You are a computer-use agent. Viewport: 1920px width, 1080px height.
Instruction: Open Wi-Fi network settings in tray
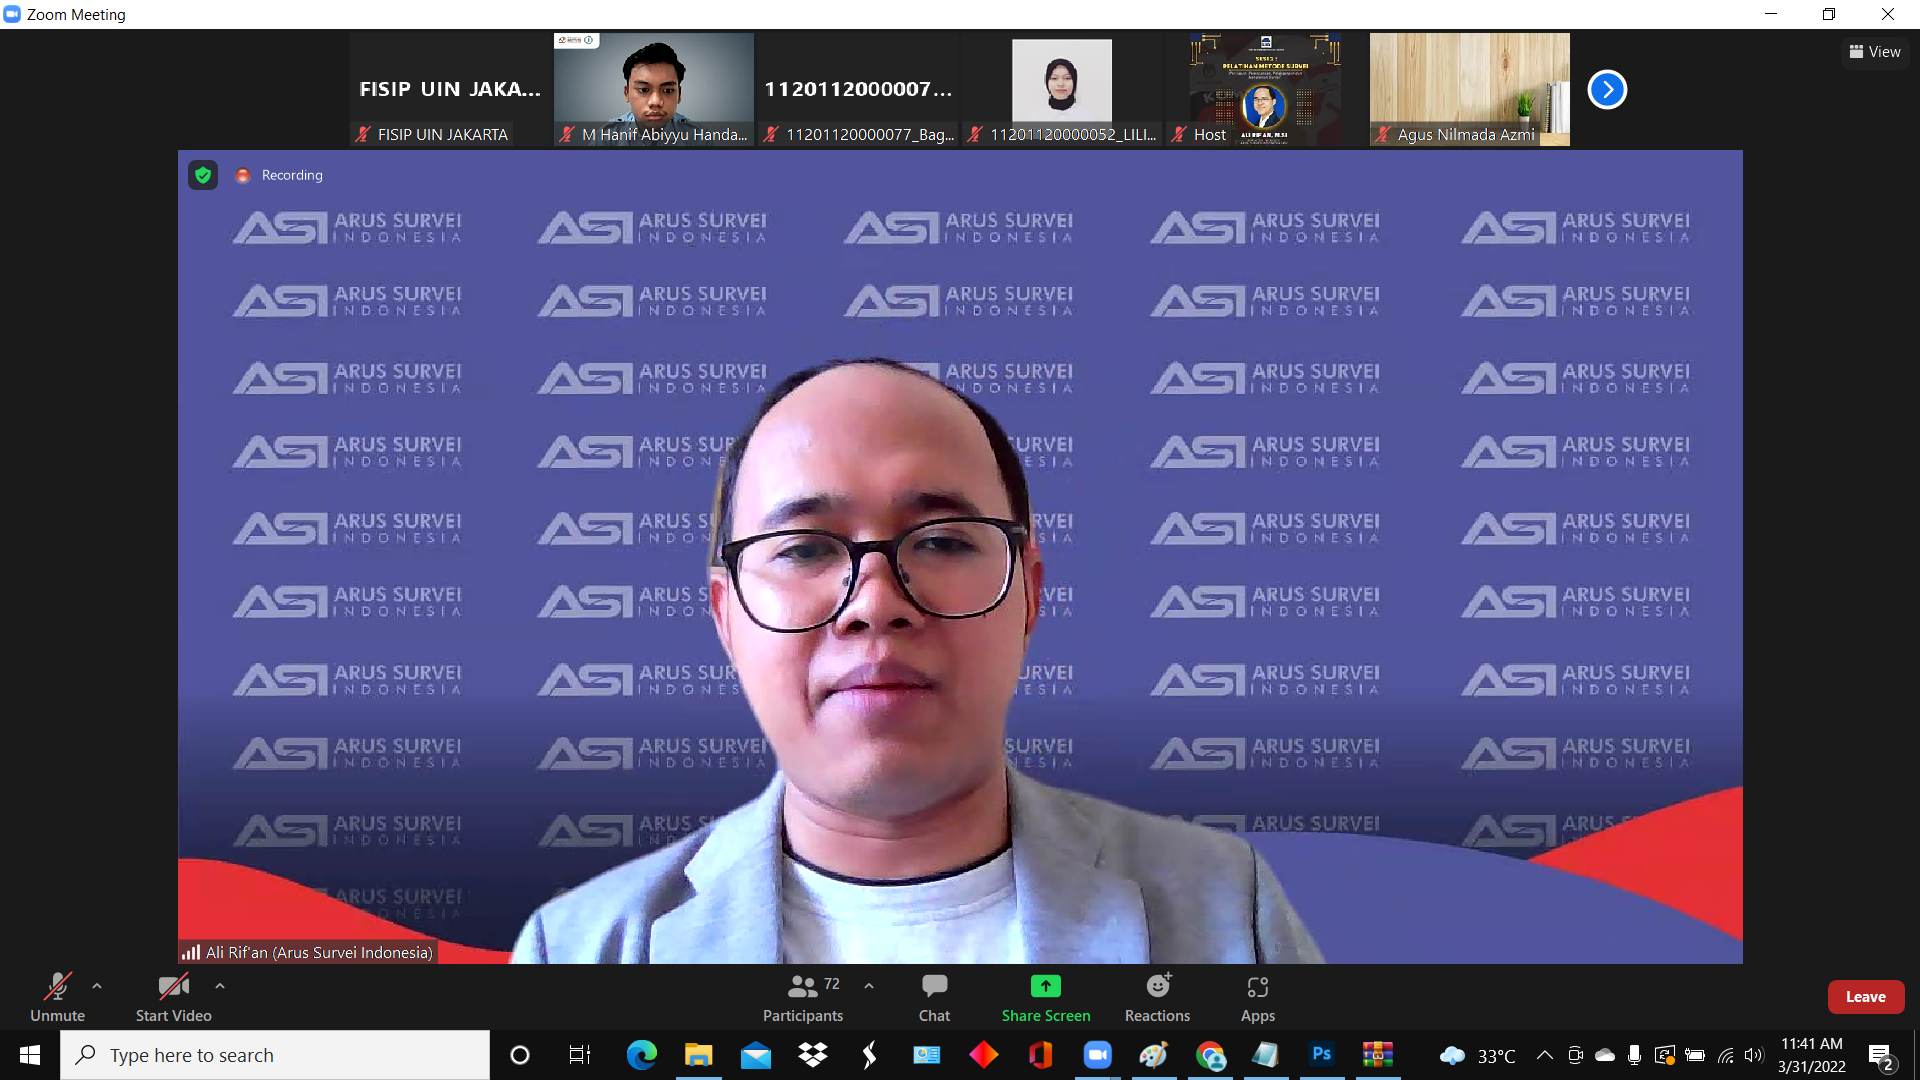click(1726, 1055)
